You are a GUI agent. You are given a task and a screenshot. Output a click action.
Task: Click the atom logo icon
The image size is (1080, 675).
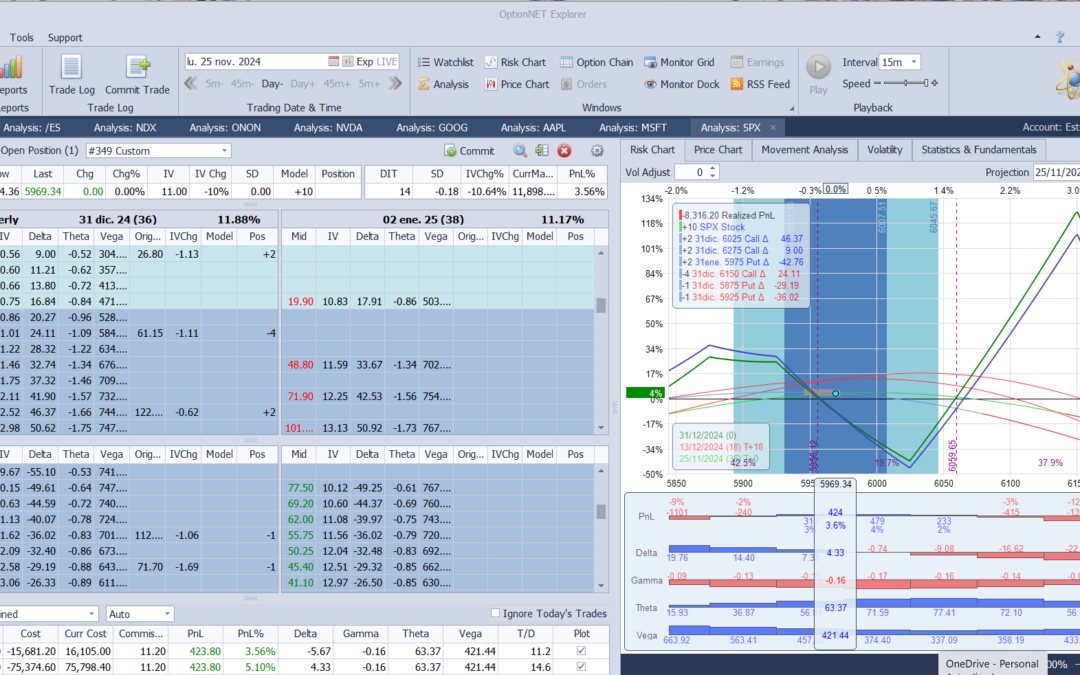(x=1068, y=77)
